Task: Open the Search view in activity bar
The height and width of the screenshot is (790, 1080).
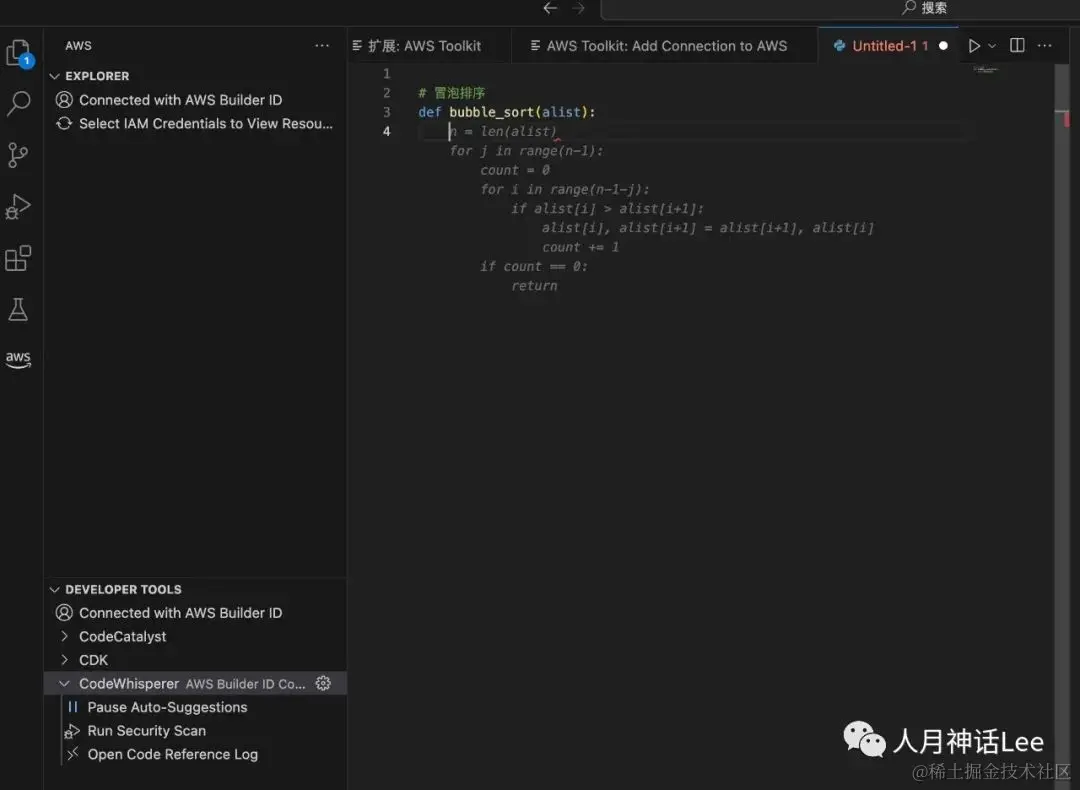Action: (x=19, y=103)
